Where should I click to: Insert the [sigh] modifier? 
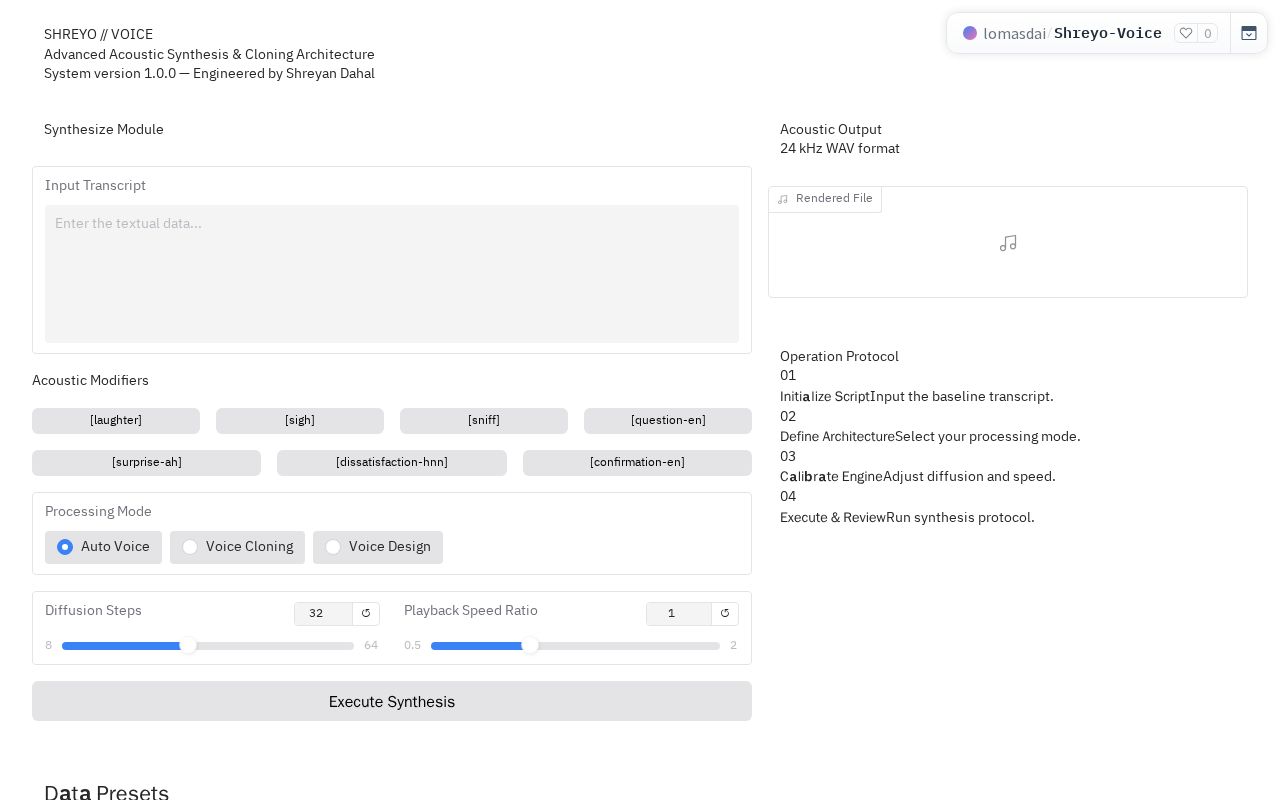[x=300, y=420]
